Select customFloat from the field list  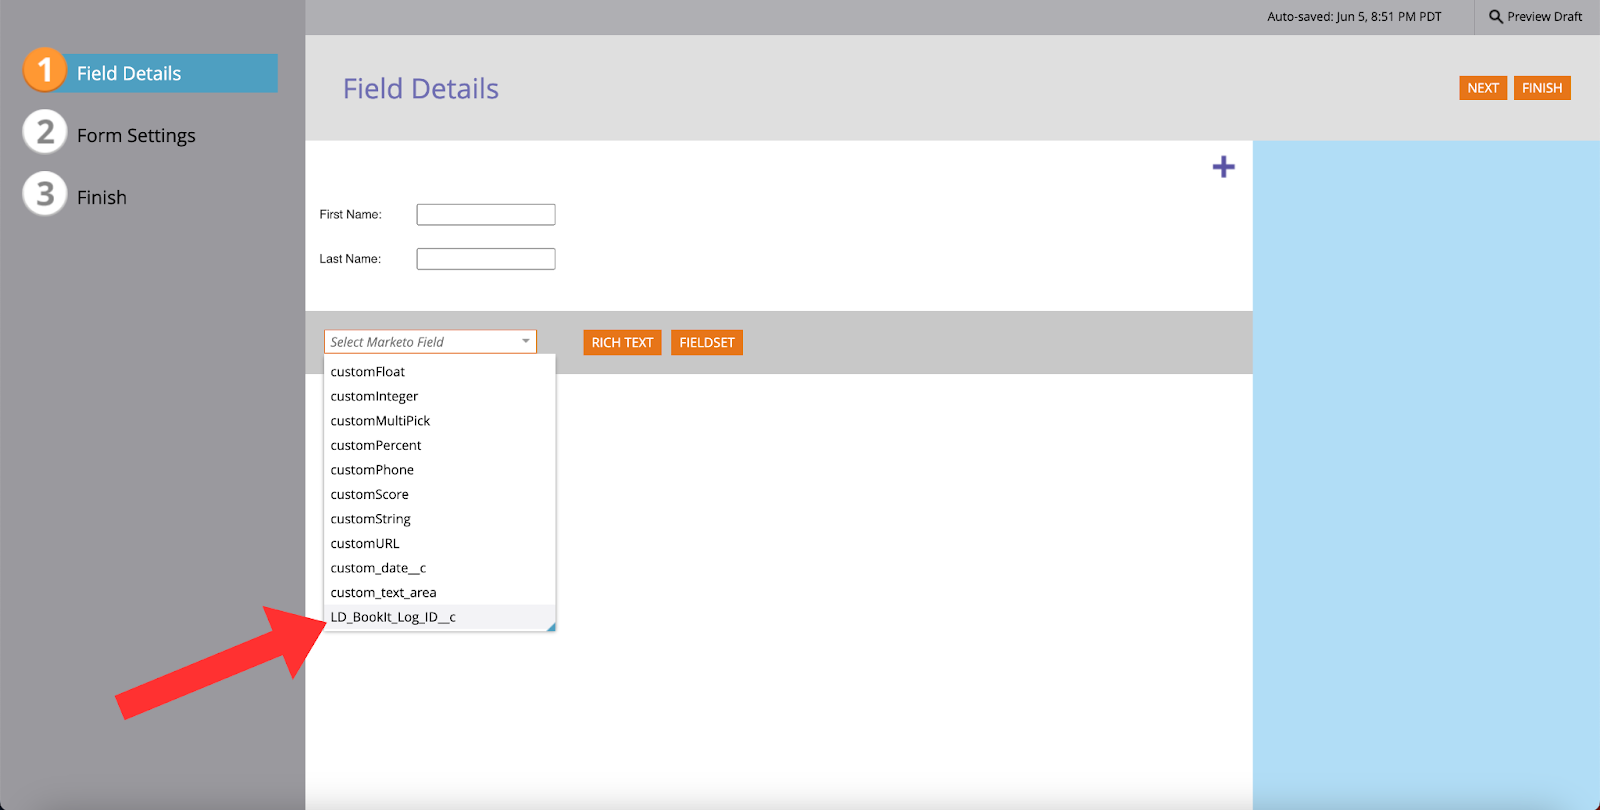pyautogui.click(x=368, y=372)
